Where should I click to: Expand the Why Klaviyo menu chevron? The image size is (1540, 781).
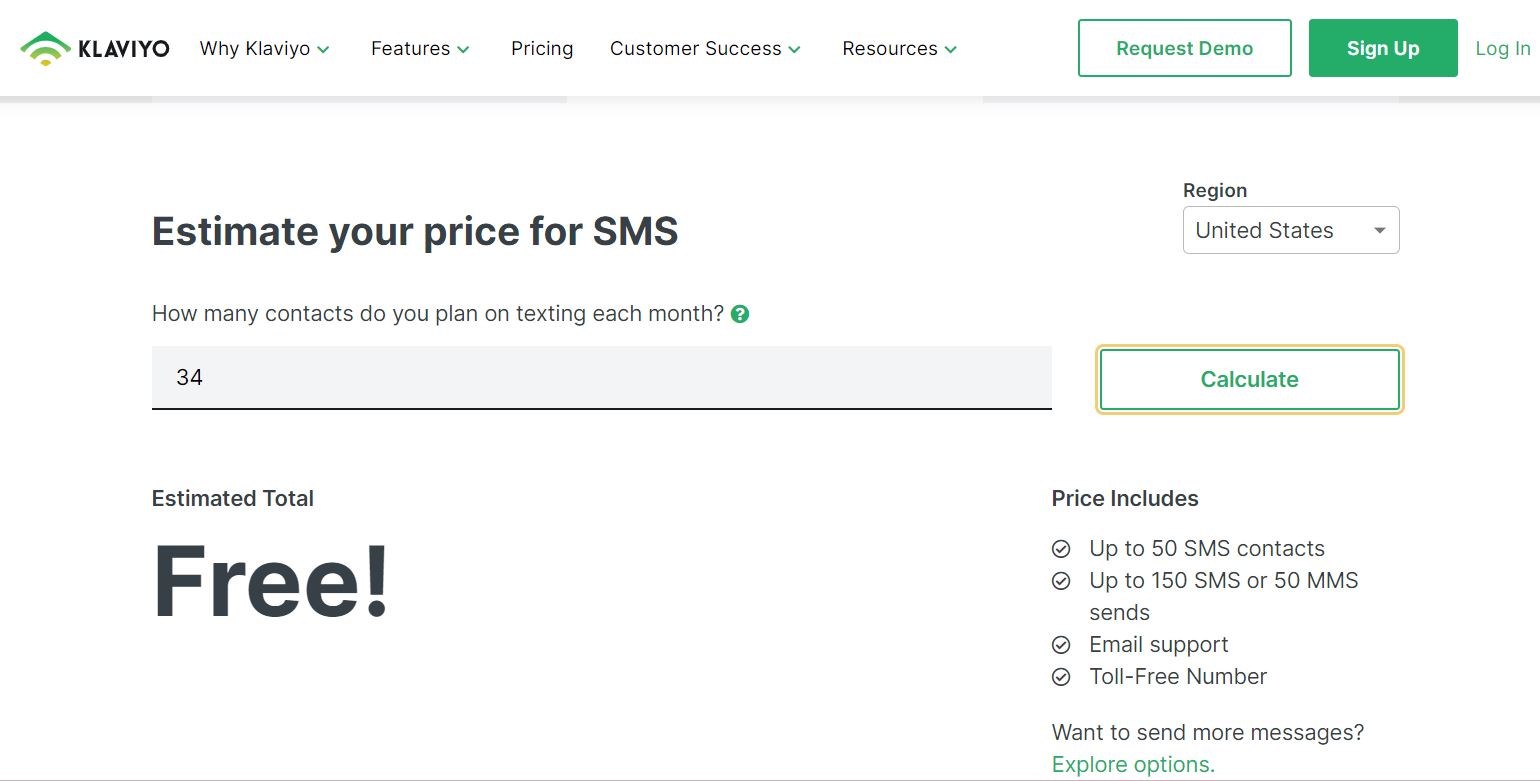pos(323,48)
